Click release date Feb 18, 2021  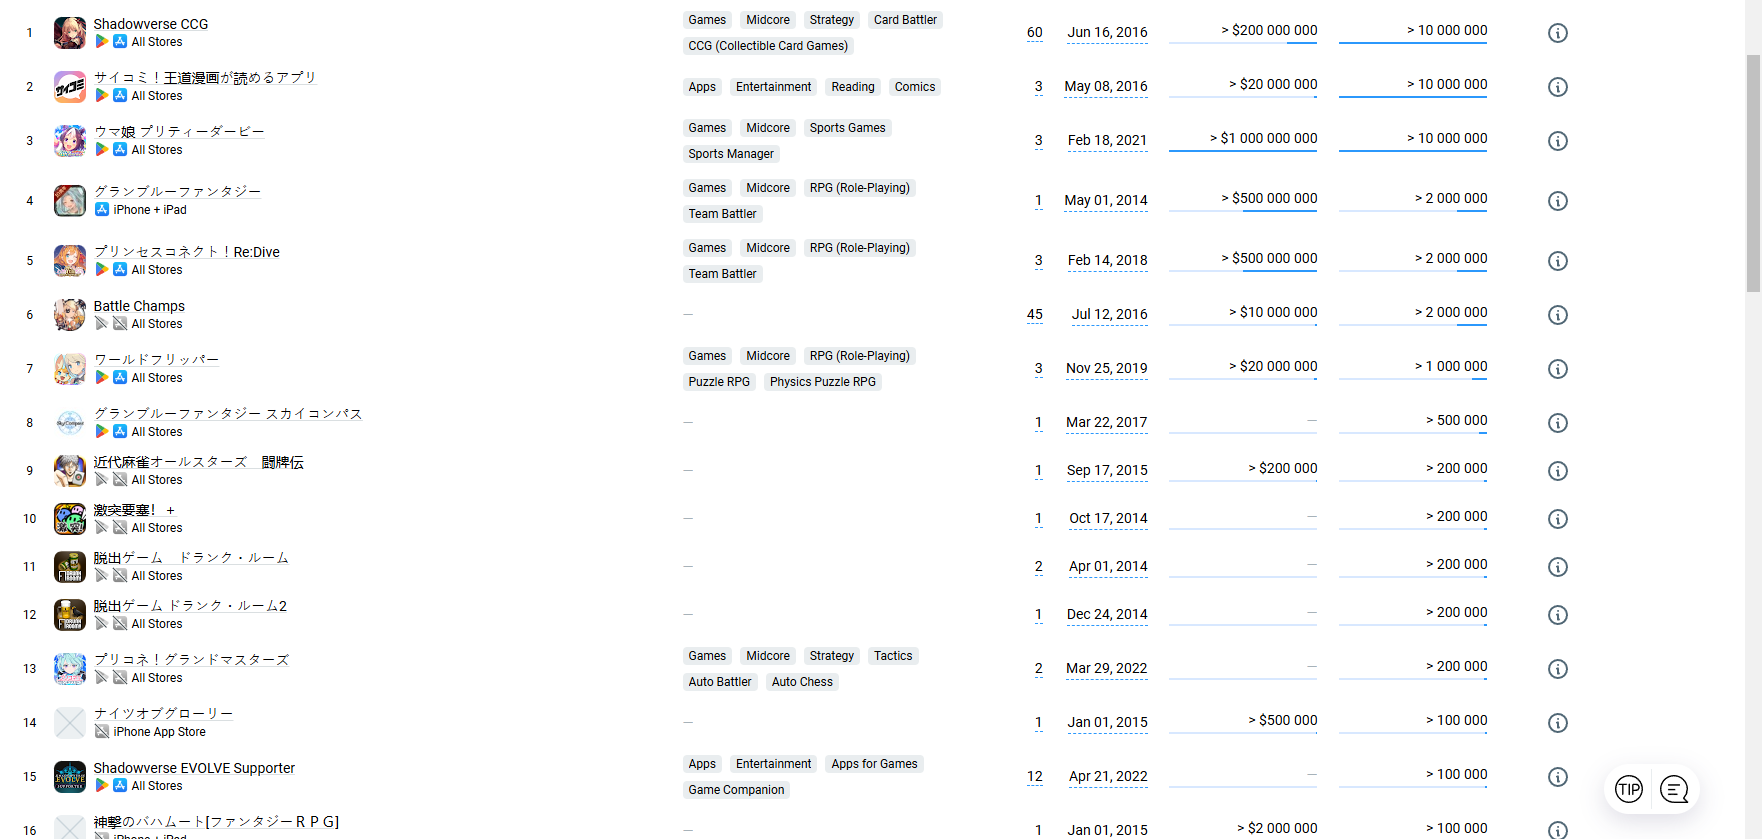click(1107, 141)
